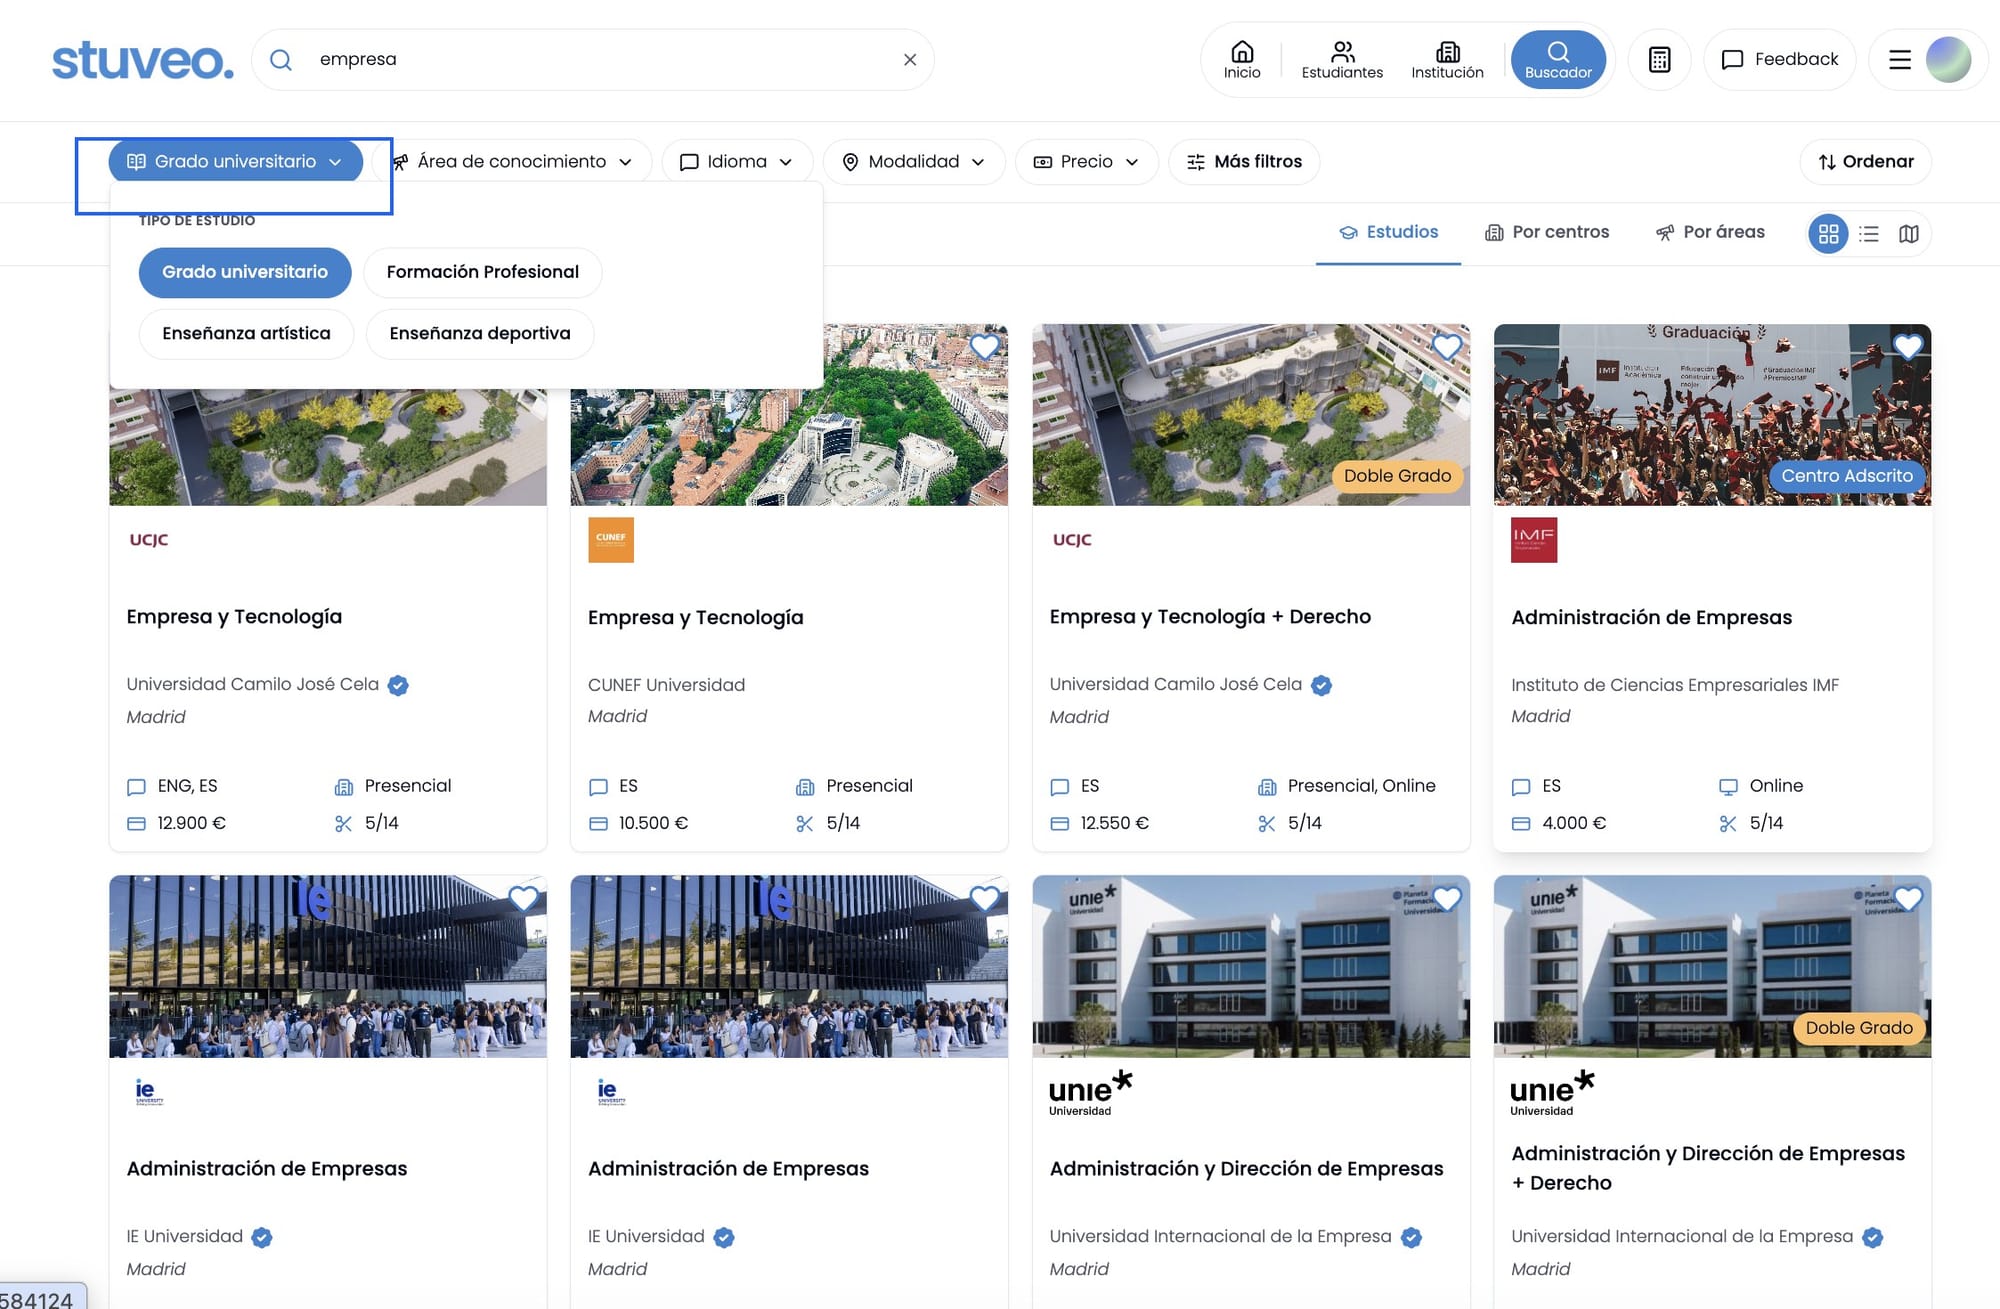Expand the Idioma filter
This screenshot has width=2000, height=1309.
[x=736, y=162]
